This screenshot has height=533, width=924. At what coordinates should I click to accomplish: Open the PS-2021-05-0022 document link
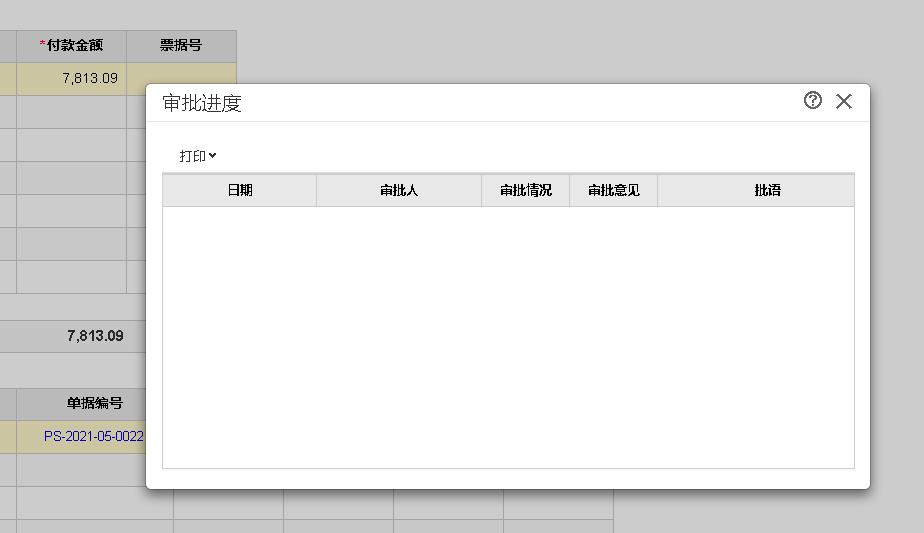[94, 436]
